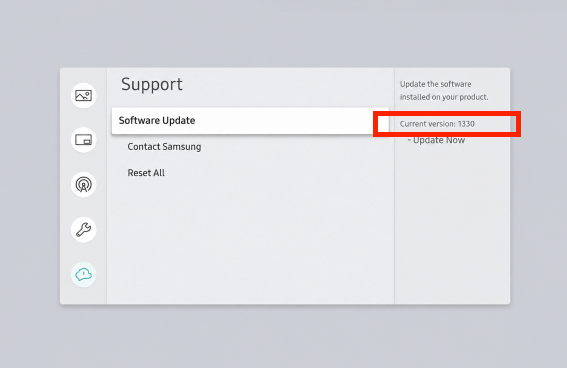Screen dimensions: 567x368
Task: Select the Support cloud icon
Action: point(84,274)
